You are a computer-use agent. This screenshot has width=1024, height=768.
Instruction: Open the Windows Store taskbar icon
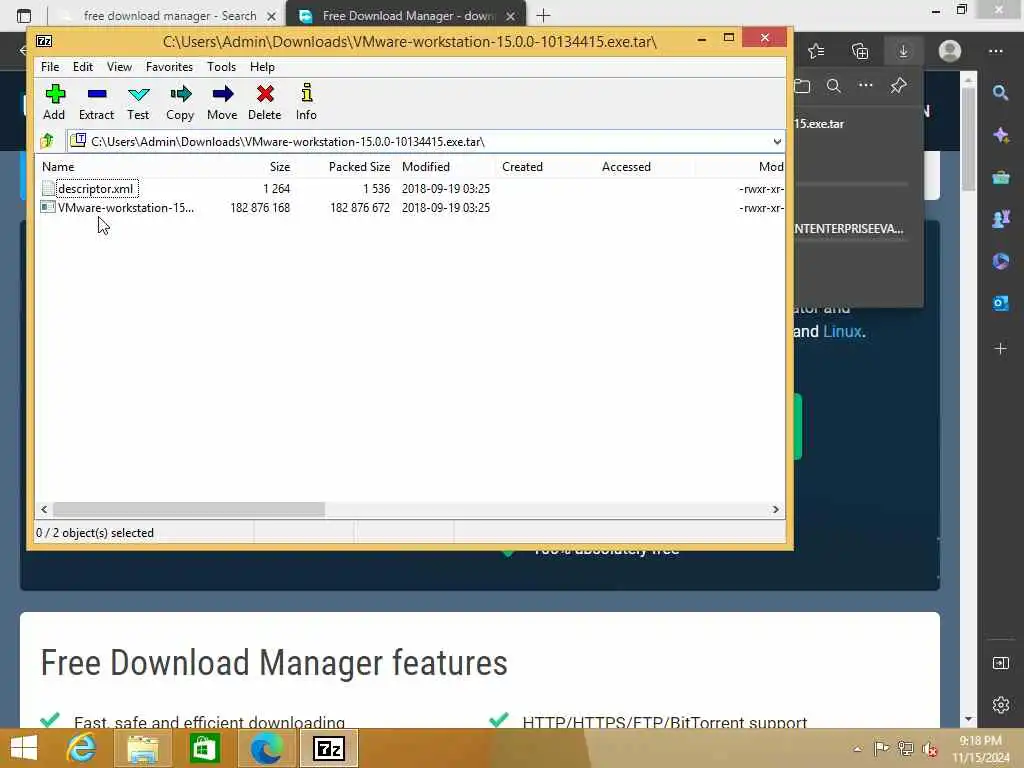point(204,748)
